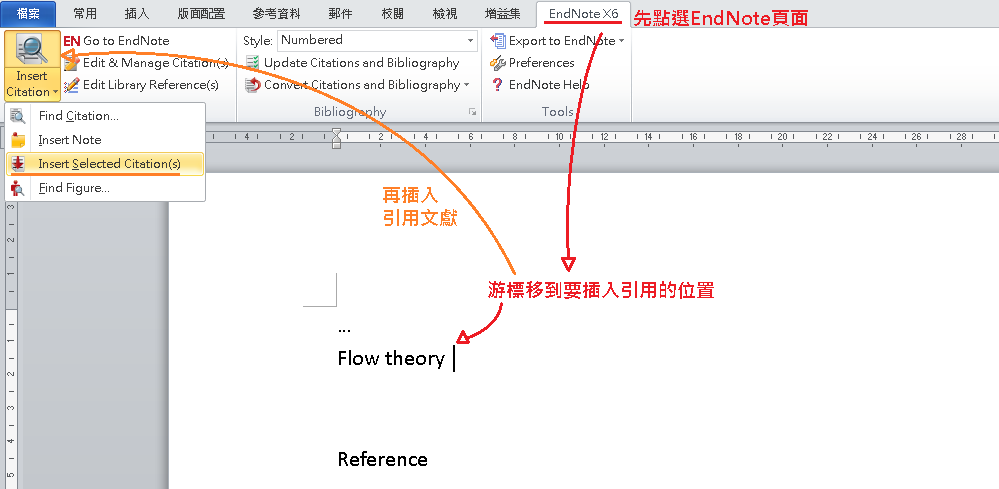This screenshot has width=999, height=489.
Task: Open the Style combo box showing Numbered
Action: point(377,40)
